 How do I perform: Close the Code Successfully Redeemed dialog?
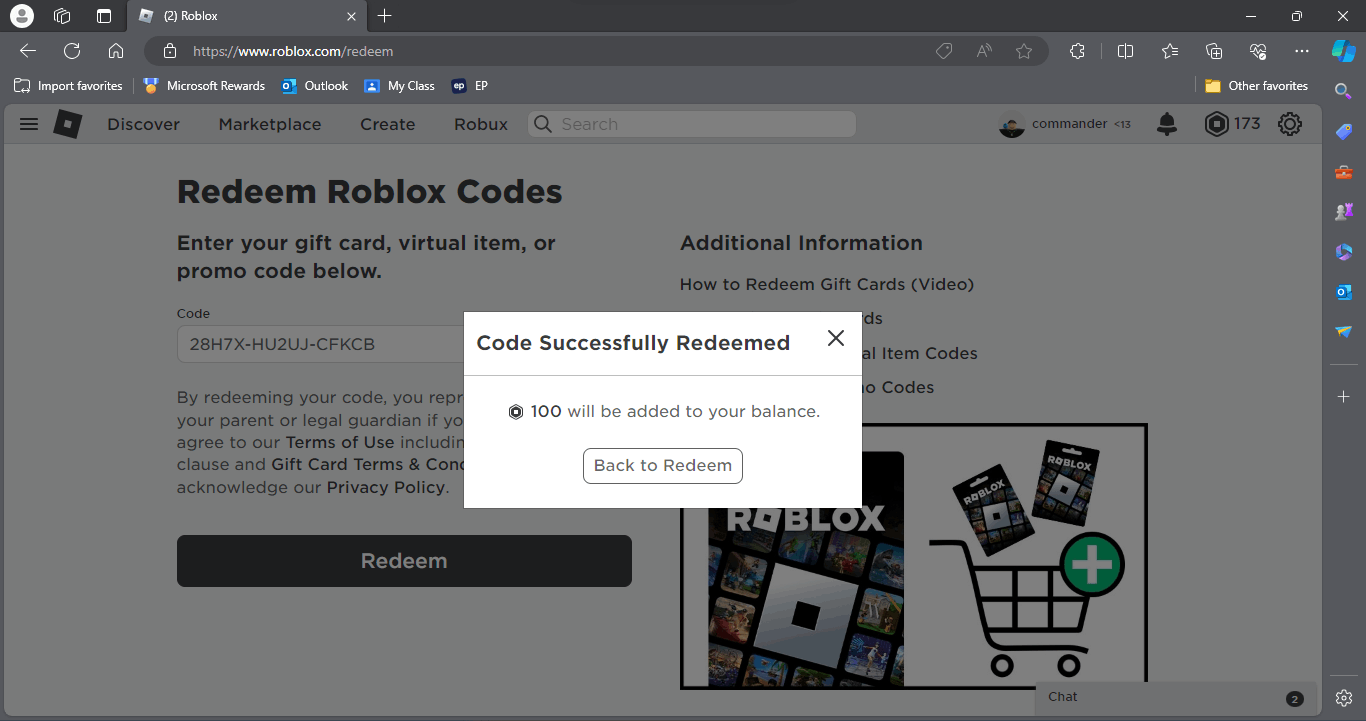836,338
